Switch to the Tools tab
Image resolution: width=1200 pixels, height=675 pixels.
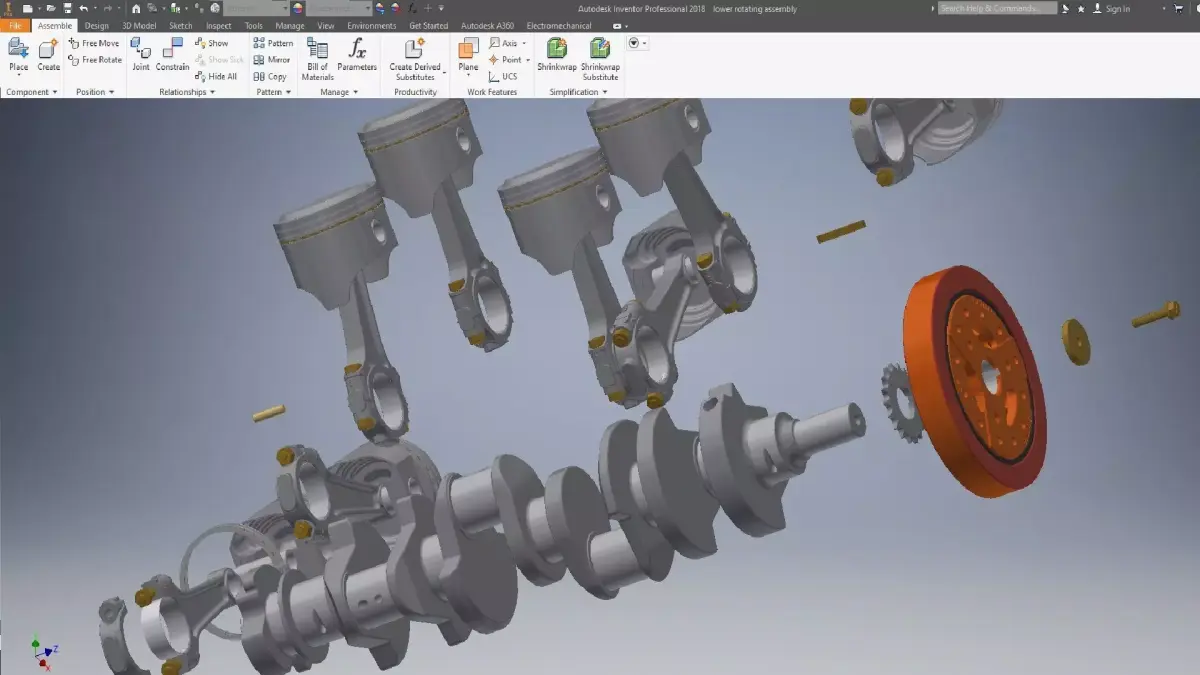[x=254, y=25]
